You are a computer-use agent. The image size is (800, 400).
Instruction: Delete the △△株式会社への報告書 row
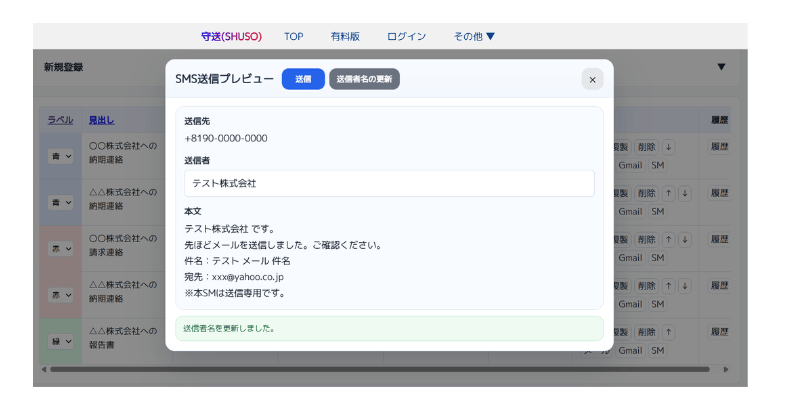click(646, 332)
